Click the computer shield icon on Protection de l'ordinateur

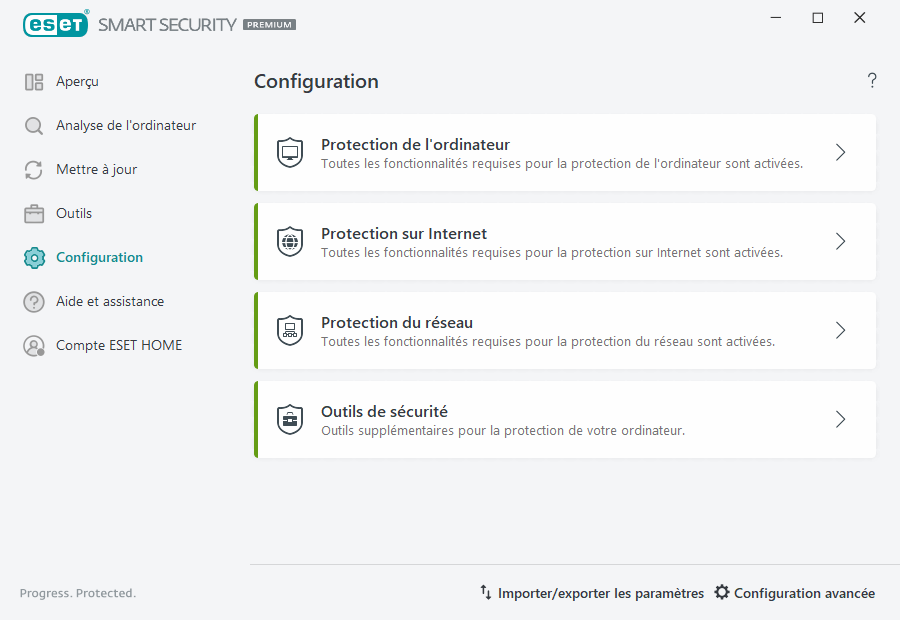click(x=290, y=152)
